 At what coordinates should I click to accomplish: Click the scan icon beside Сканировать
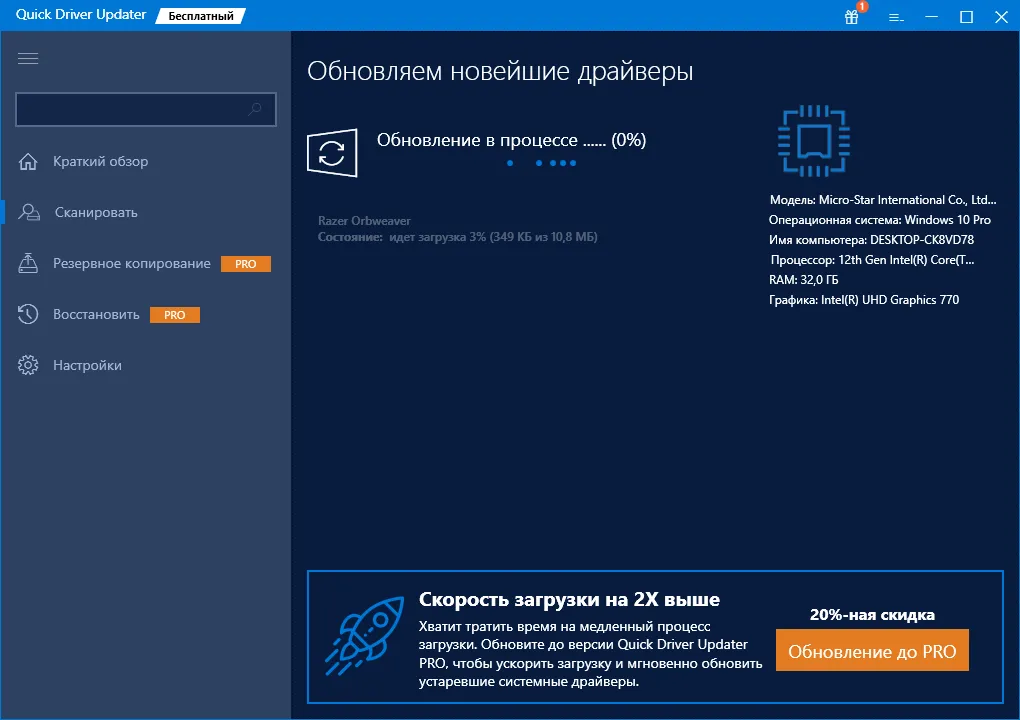29,212
